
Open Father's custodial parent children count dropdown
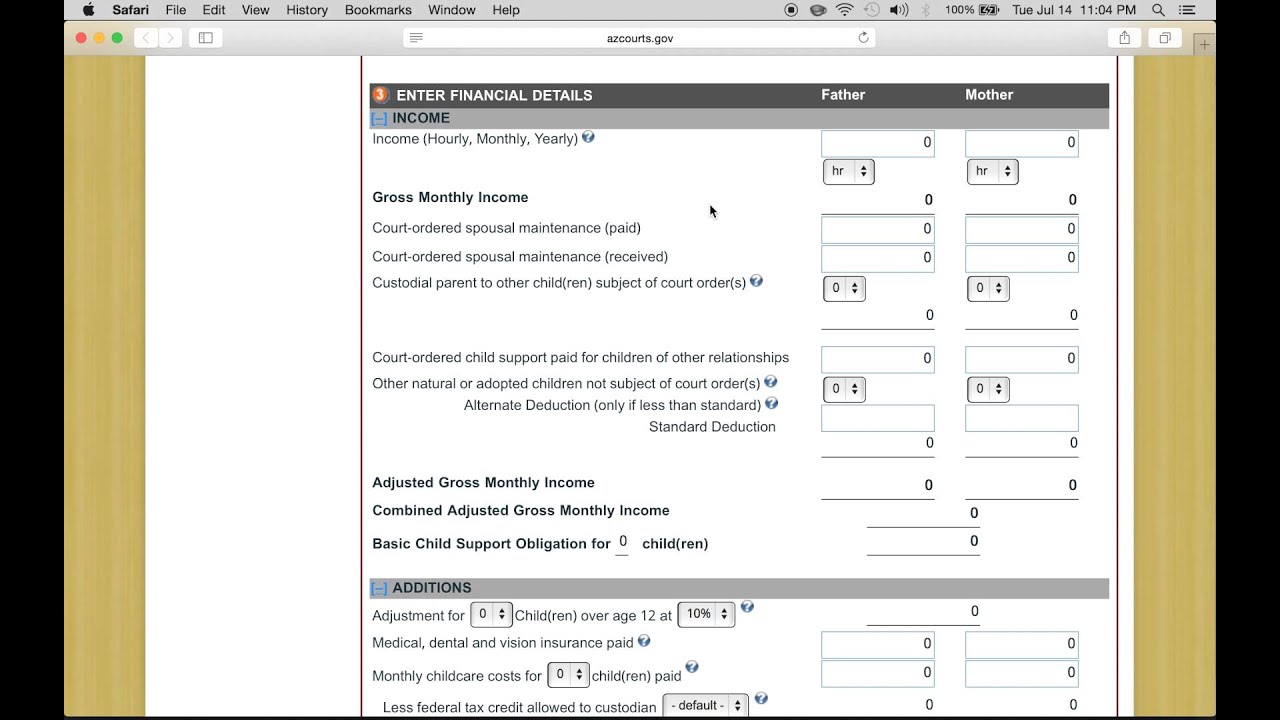point(844,288)
